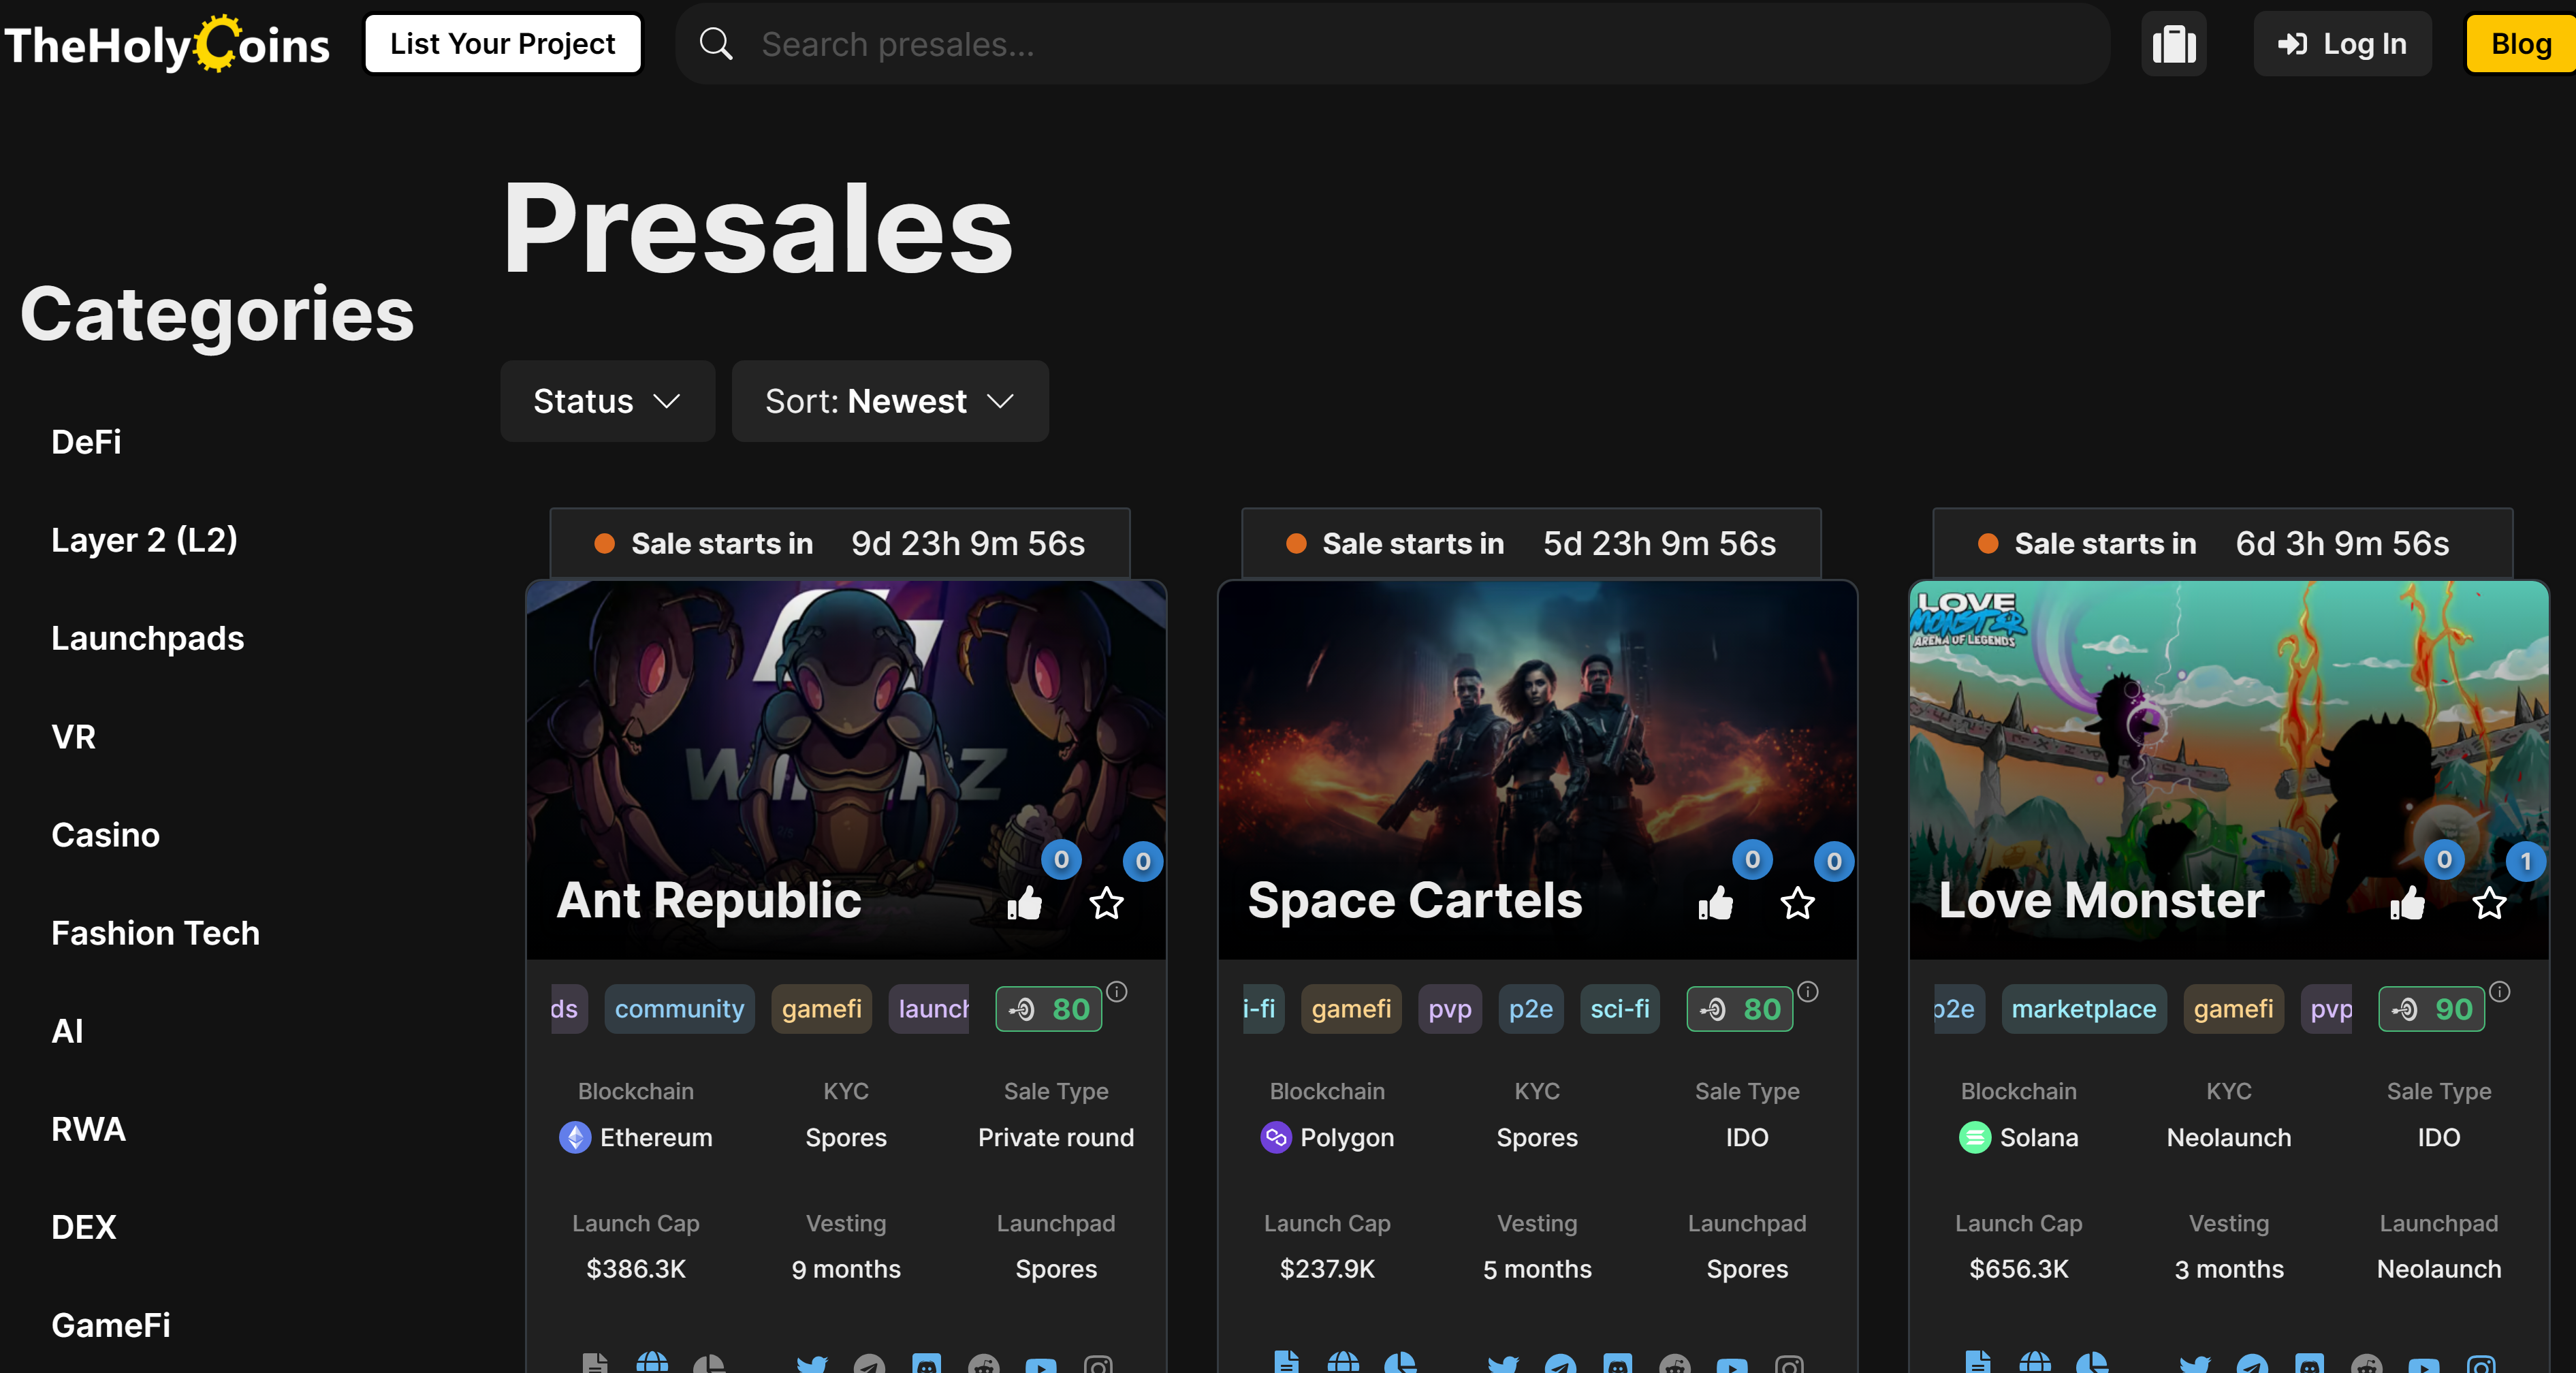Click the sci-fi tag on Space Cartels
The image size is (2576, 1373).
tap(1620, 1008)
